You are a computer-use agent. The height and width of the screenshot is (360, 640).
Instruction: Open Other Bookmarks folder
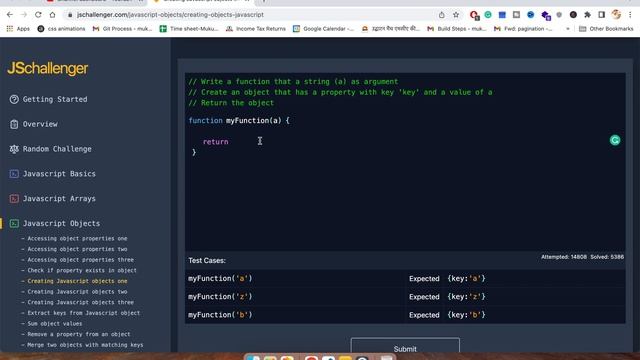click(606, 29)
